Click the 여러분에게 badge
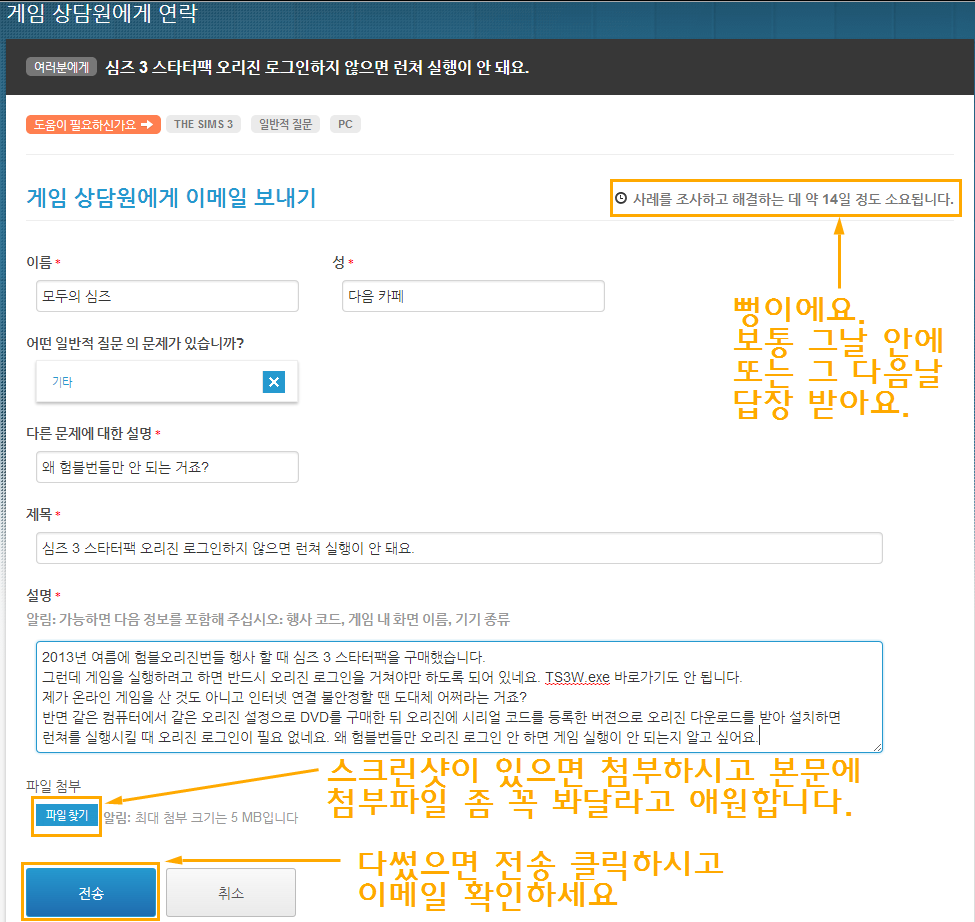This screenshot has height=922, width=975. [x=62, y=67]
